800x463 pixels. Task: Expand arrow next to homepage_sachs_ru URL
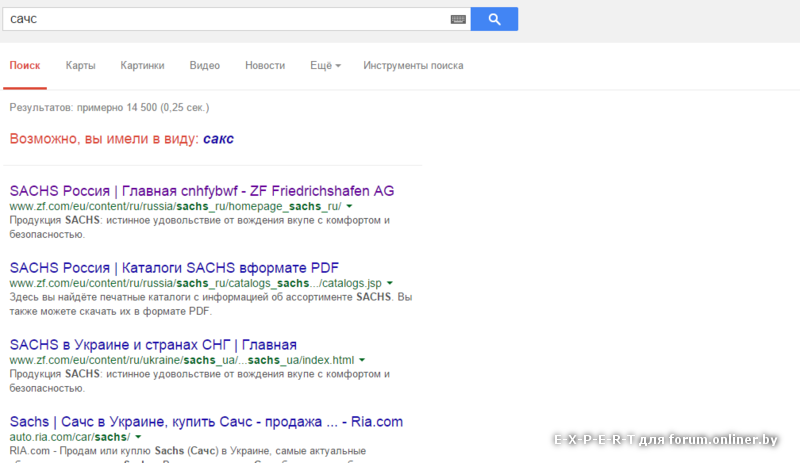[349, 206]
